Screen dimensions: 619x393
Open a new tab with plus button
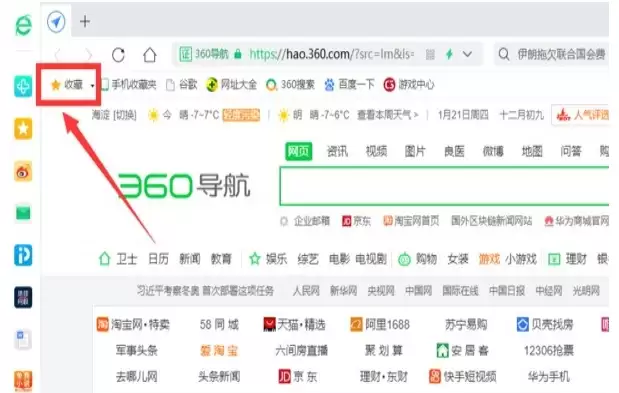click(85, 21)
